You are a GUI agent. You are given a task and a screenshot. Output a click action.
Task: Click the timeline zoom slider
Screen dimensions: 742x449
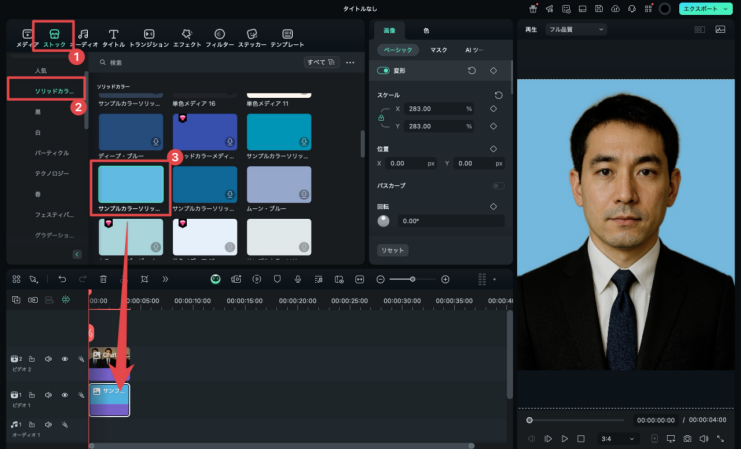(x=412, y=279)
